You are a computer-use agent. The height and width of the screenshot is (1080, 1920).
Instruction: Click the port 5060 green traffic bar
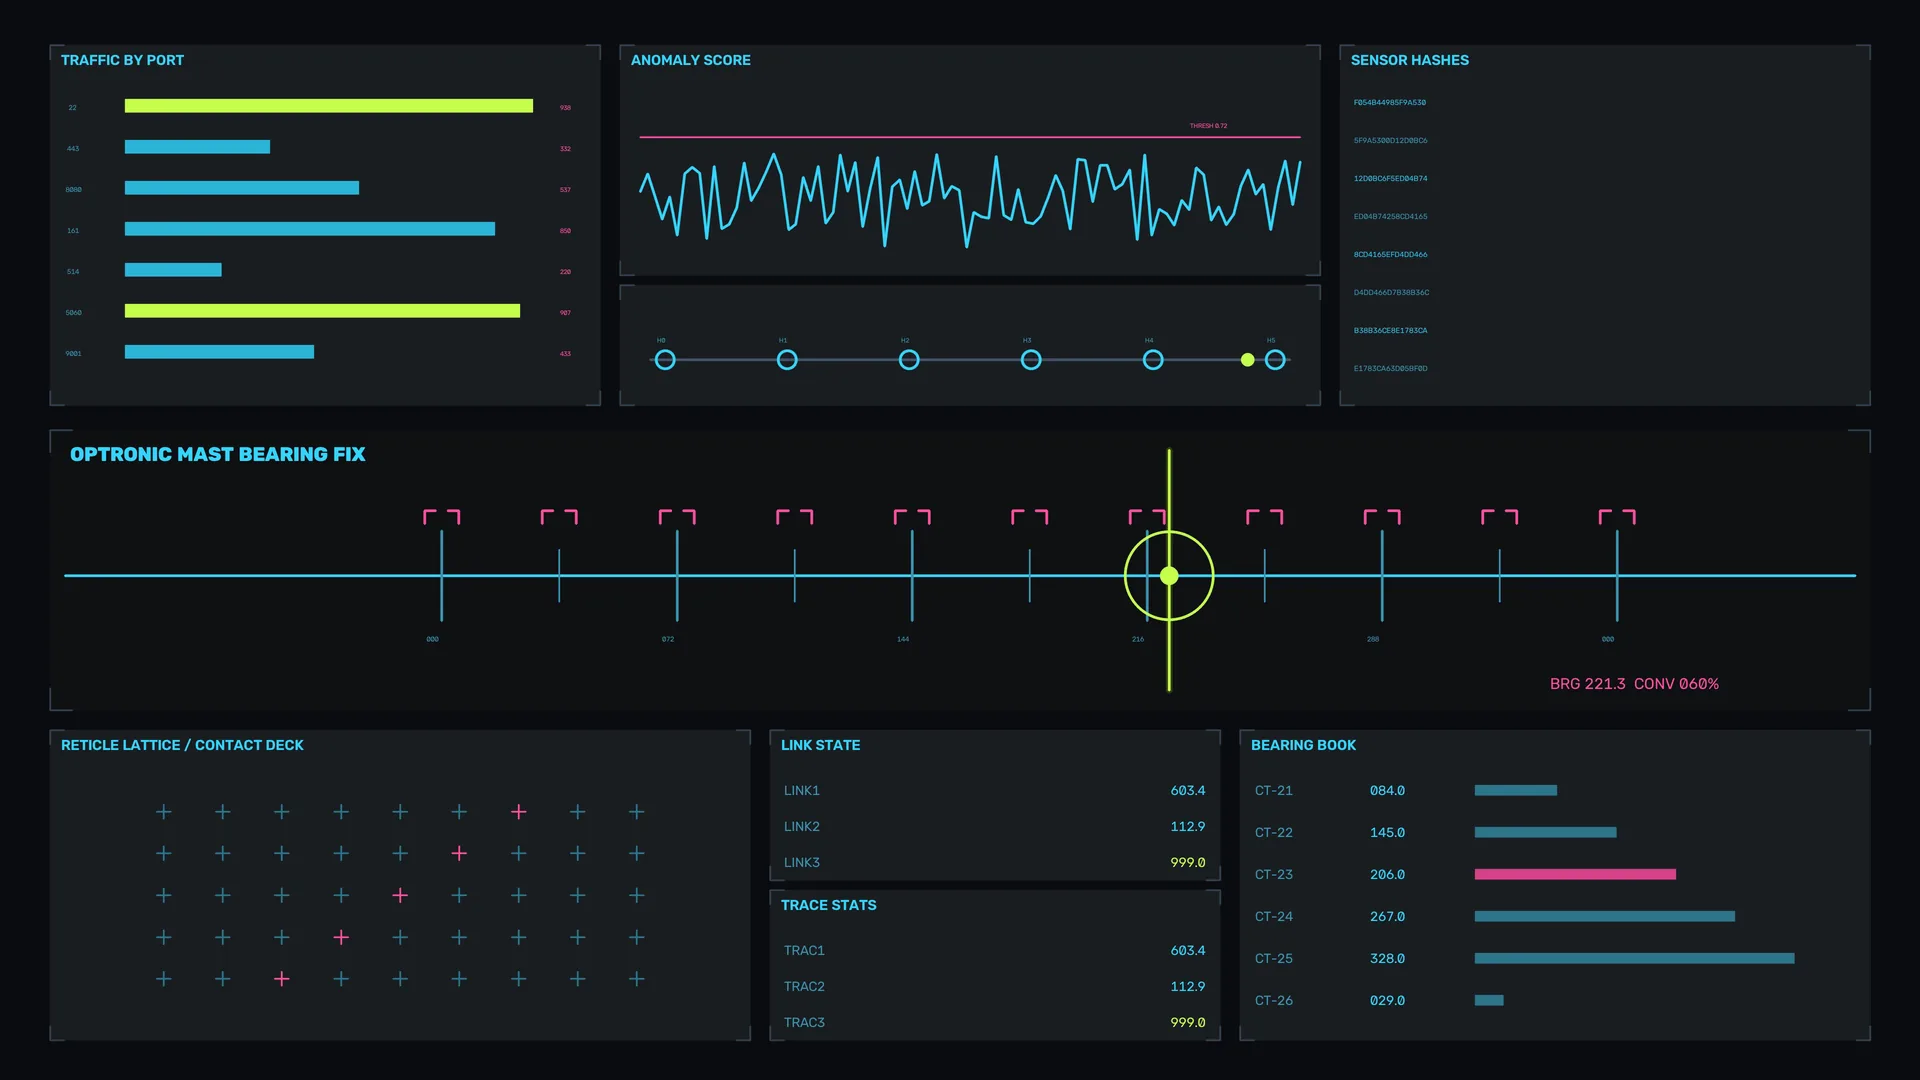[322, 311]
